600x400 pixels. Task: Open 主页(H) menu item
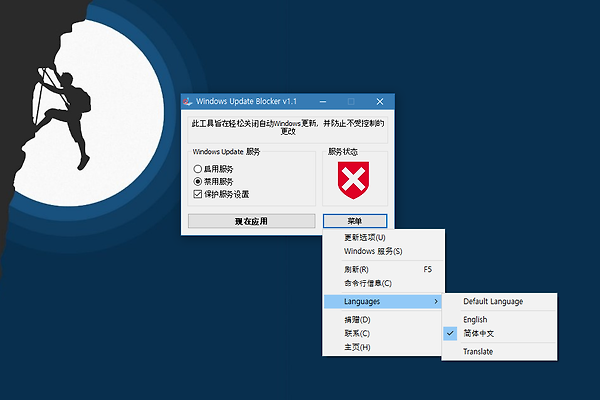357,347
